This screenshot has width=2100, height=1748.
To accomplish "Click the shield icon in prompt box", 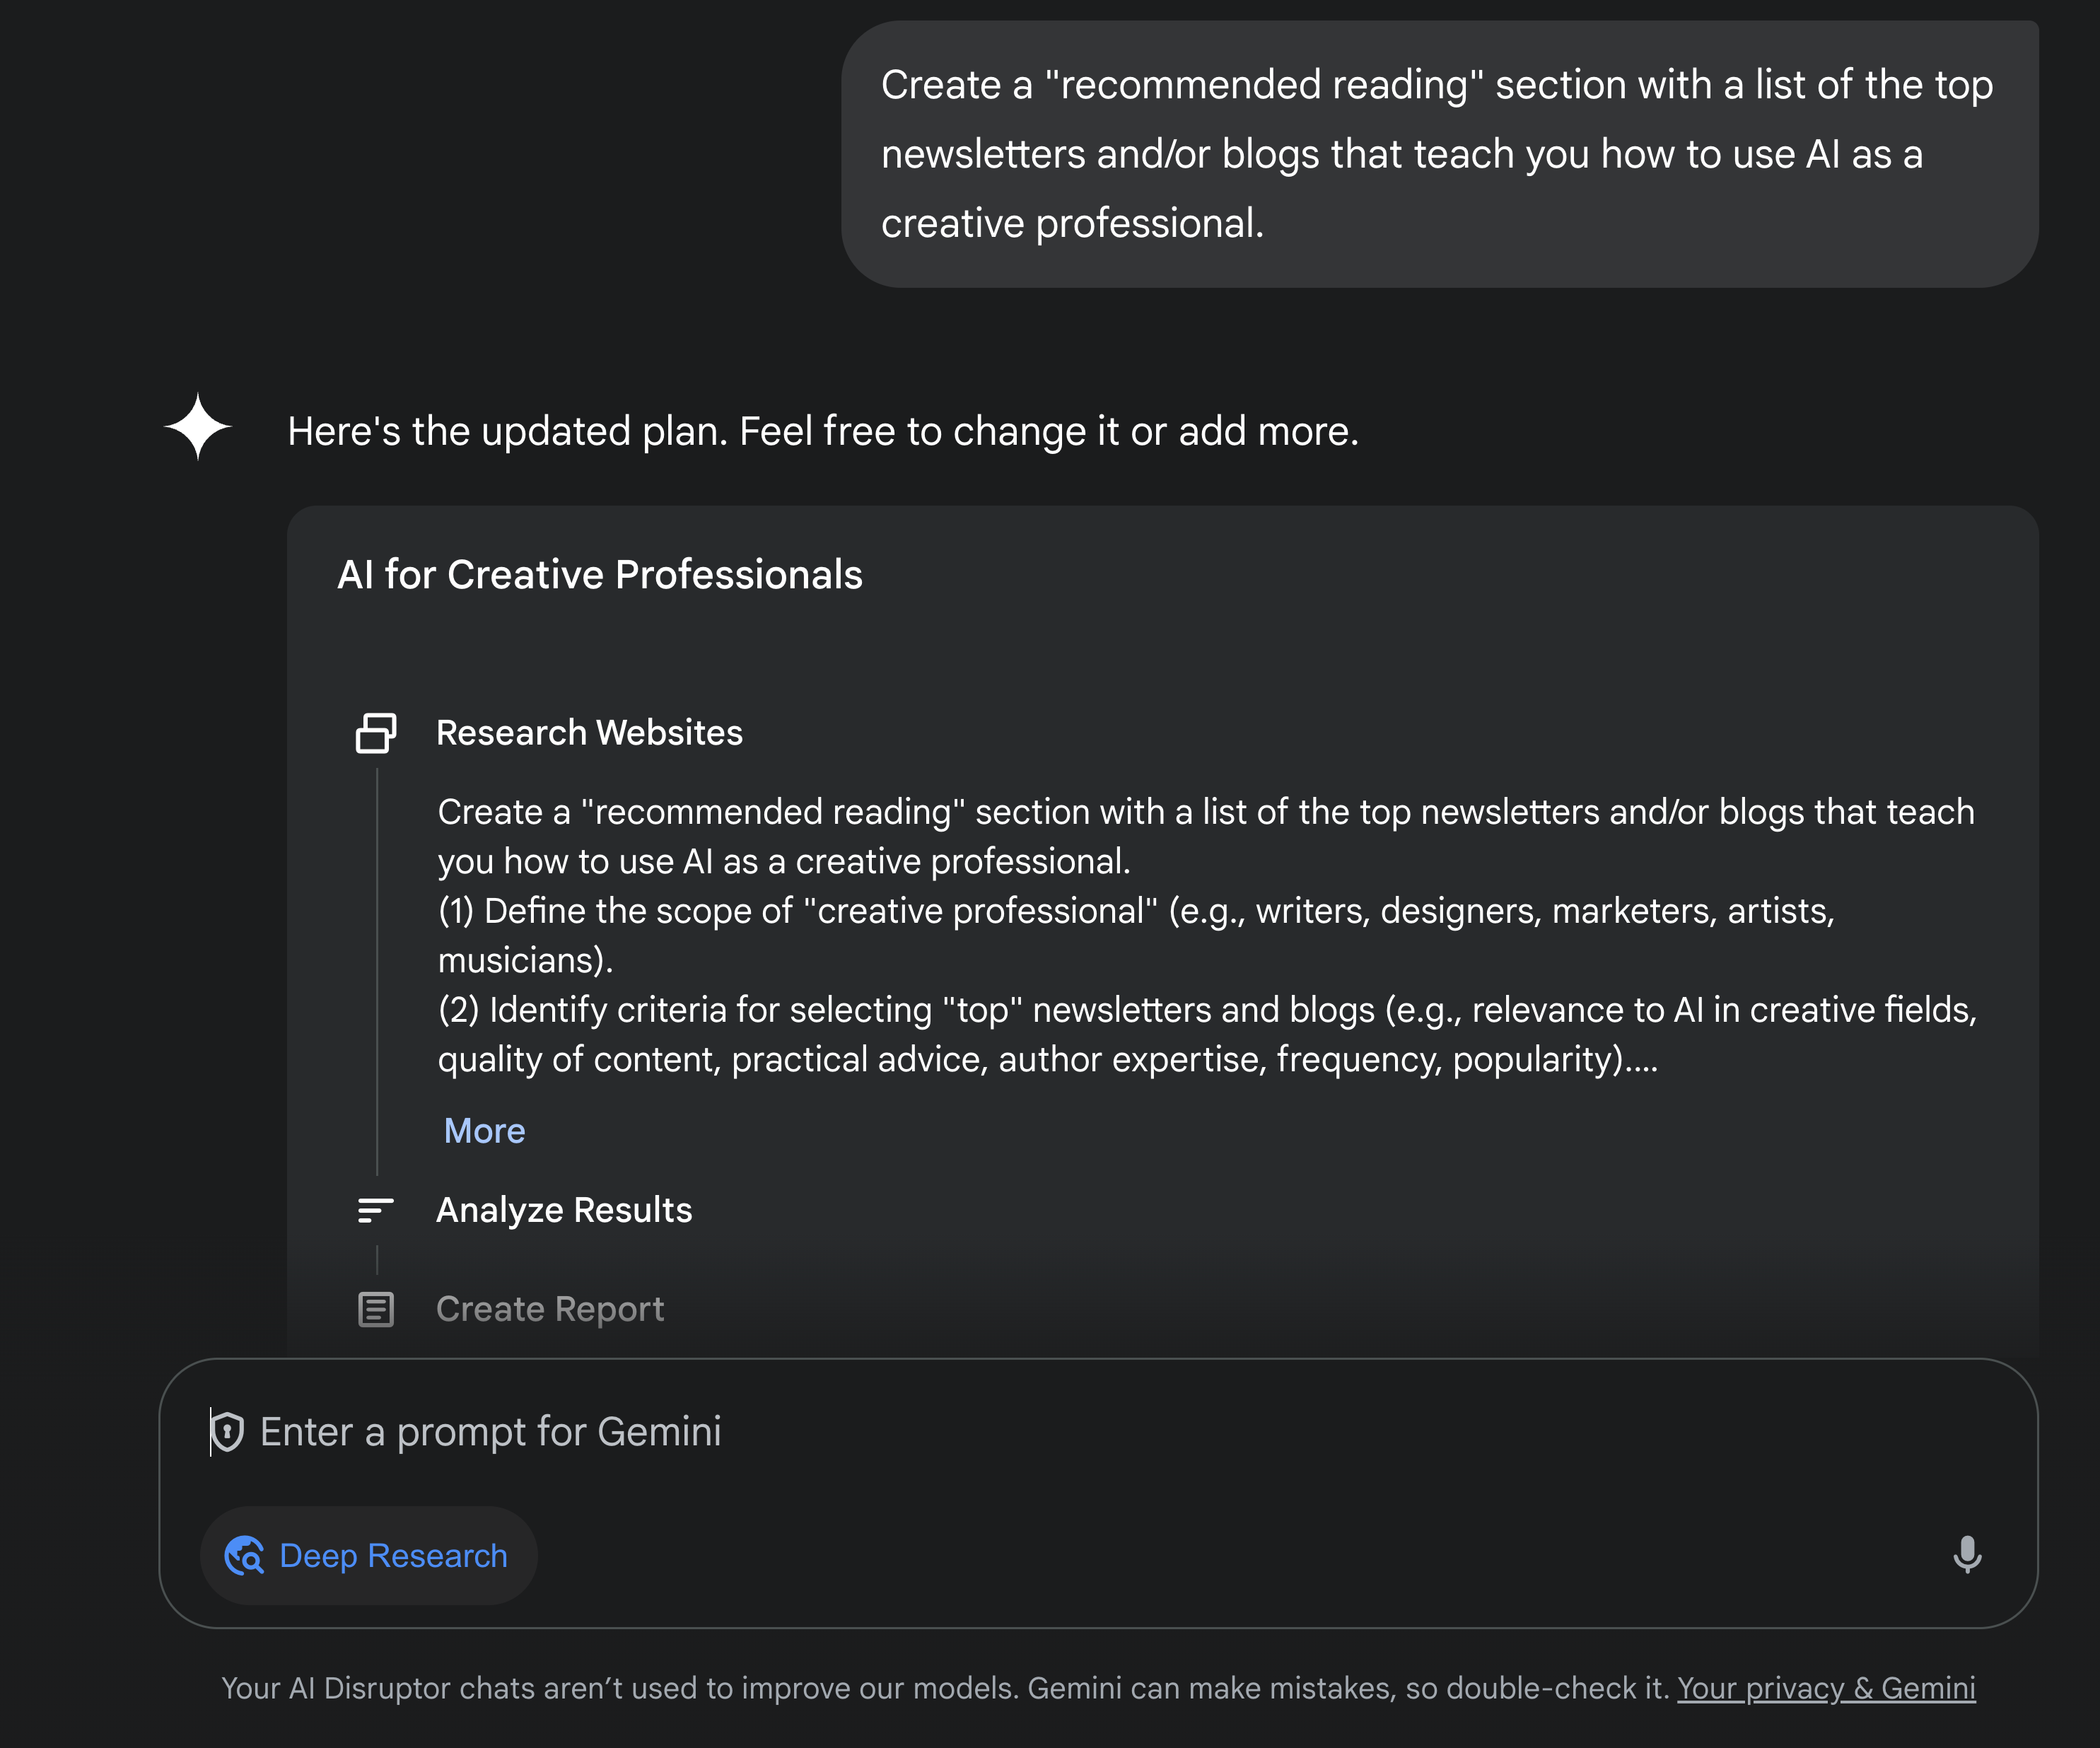I will [228, 1432].
